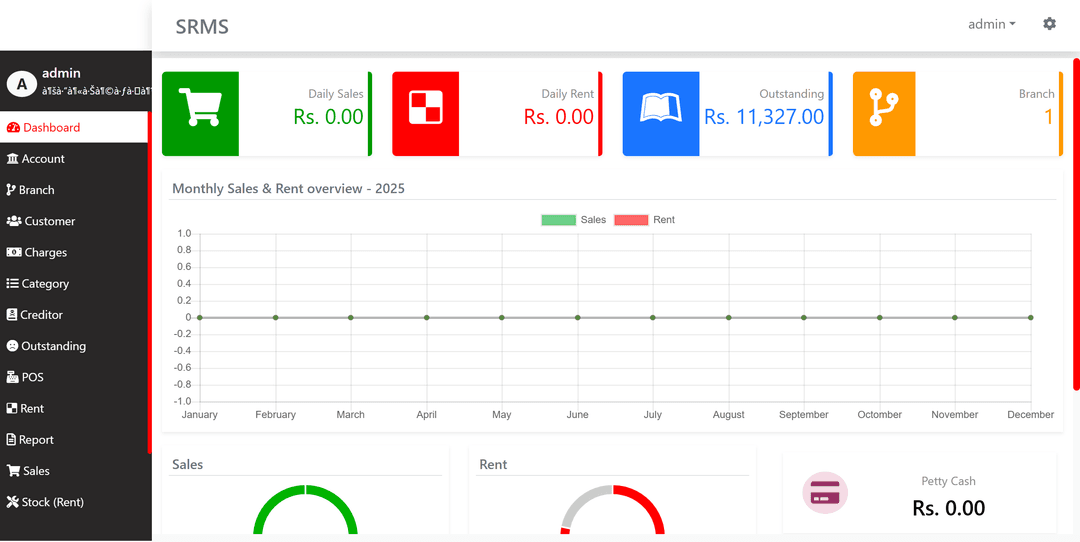Click the Monthly Sales & Rent overview heading
The image size is (1080, 542).
click(288, 189)
